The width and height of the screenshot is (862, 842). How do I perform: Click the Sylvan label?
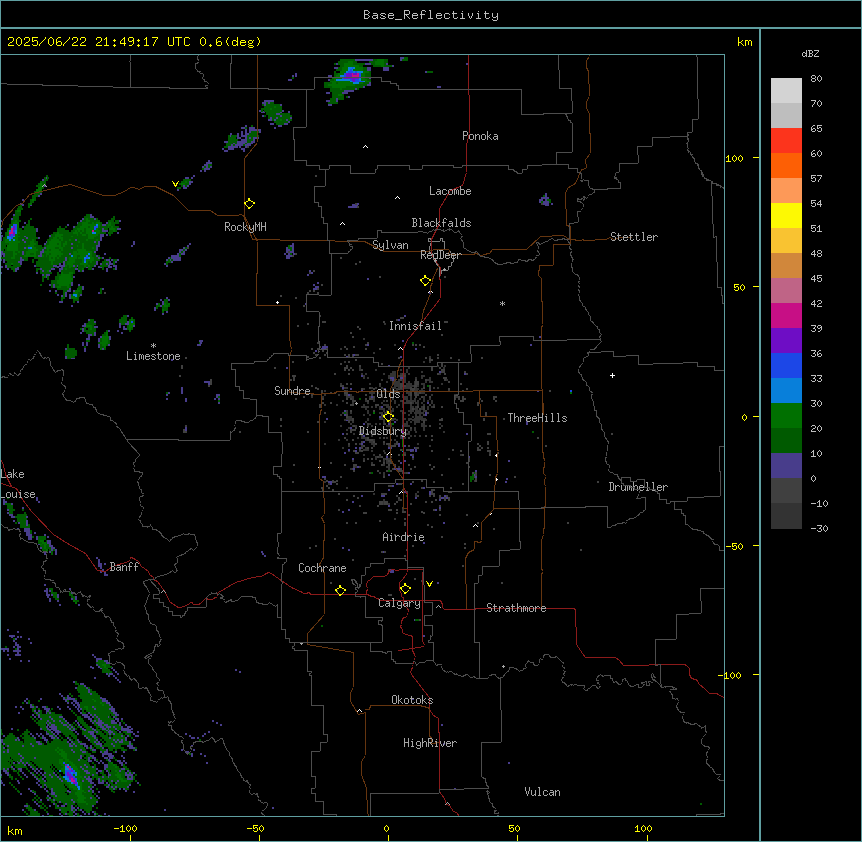tap(390, 245)
